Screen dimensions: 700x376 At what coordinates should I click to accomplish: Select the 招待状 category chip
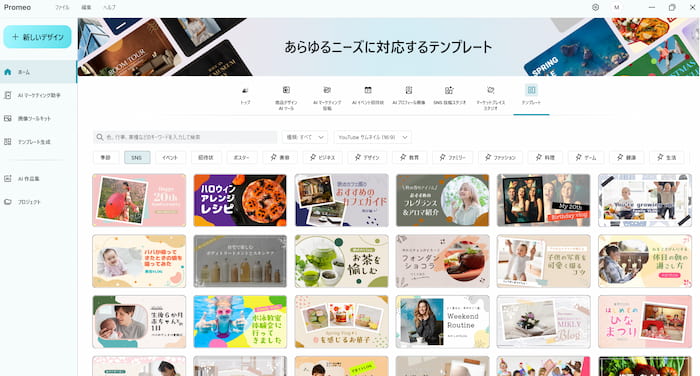coord(206,158)
